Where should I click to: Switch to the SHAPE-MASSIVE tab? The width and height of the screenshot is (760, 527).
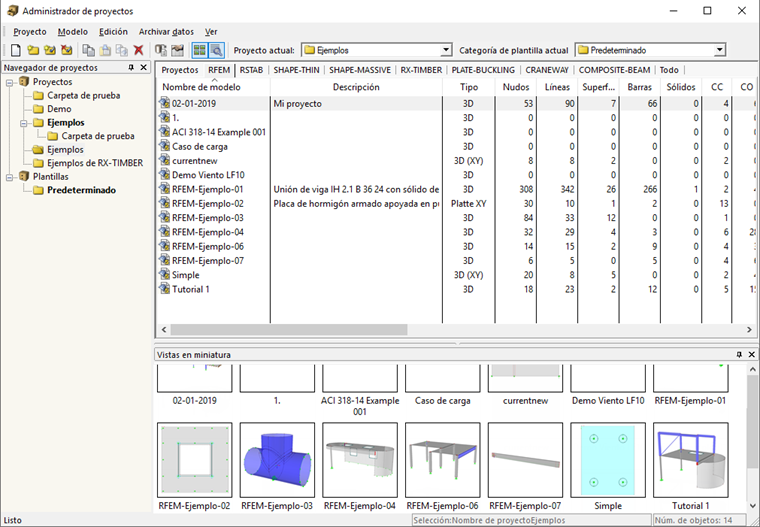[360, 70]
